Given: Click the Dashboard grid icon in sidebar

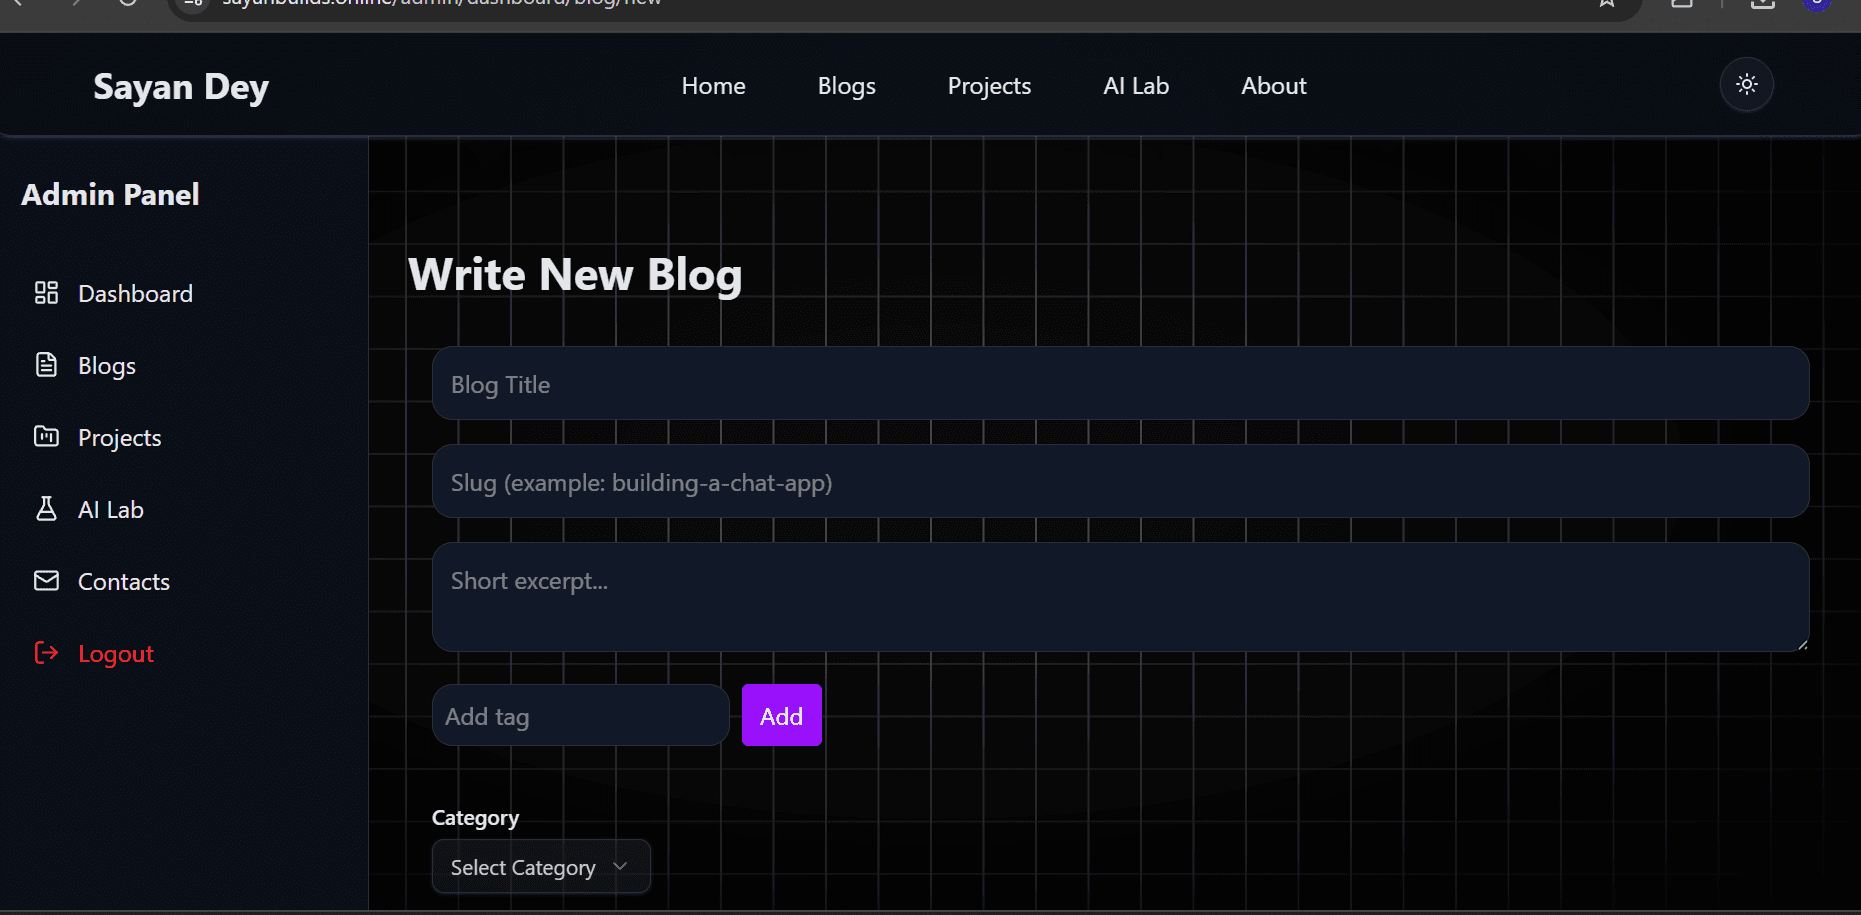Looking at the screenshot, I should 46,293.
